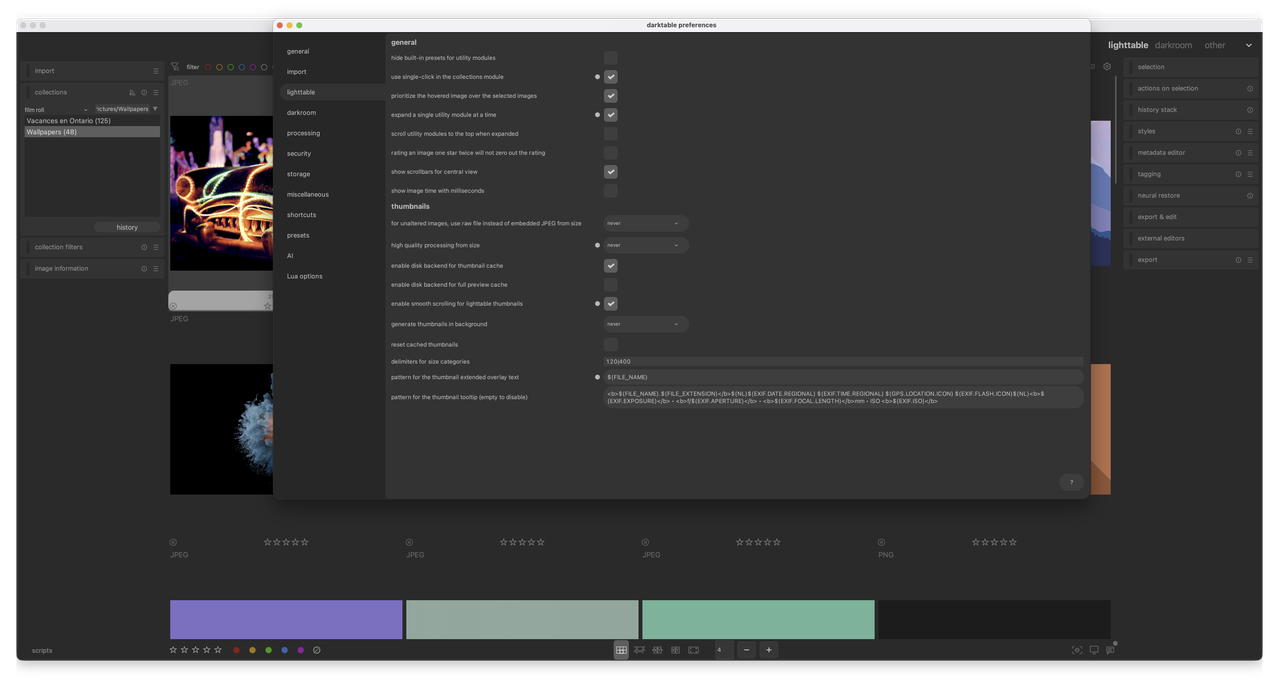Switch to culling layout in fixed mode
This screenshot has height=681, width=1279.
point(657,650)
